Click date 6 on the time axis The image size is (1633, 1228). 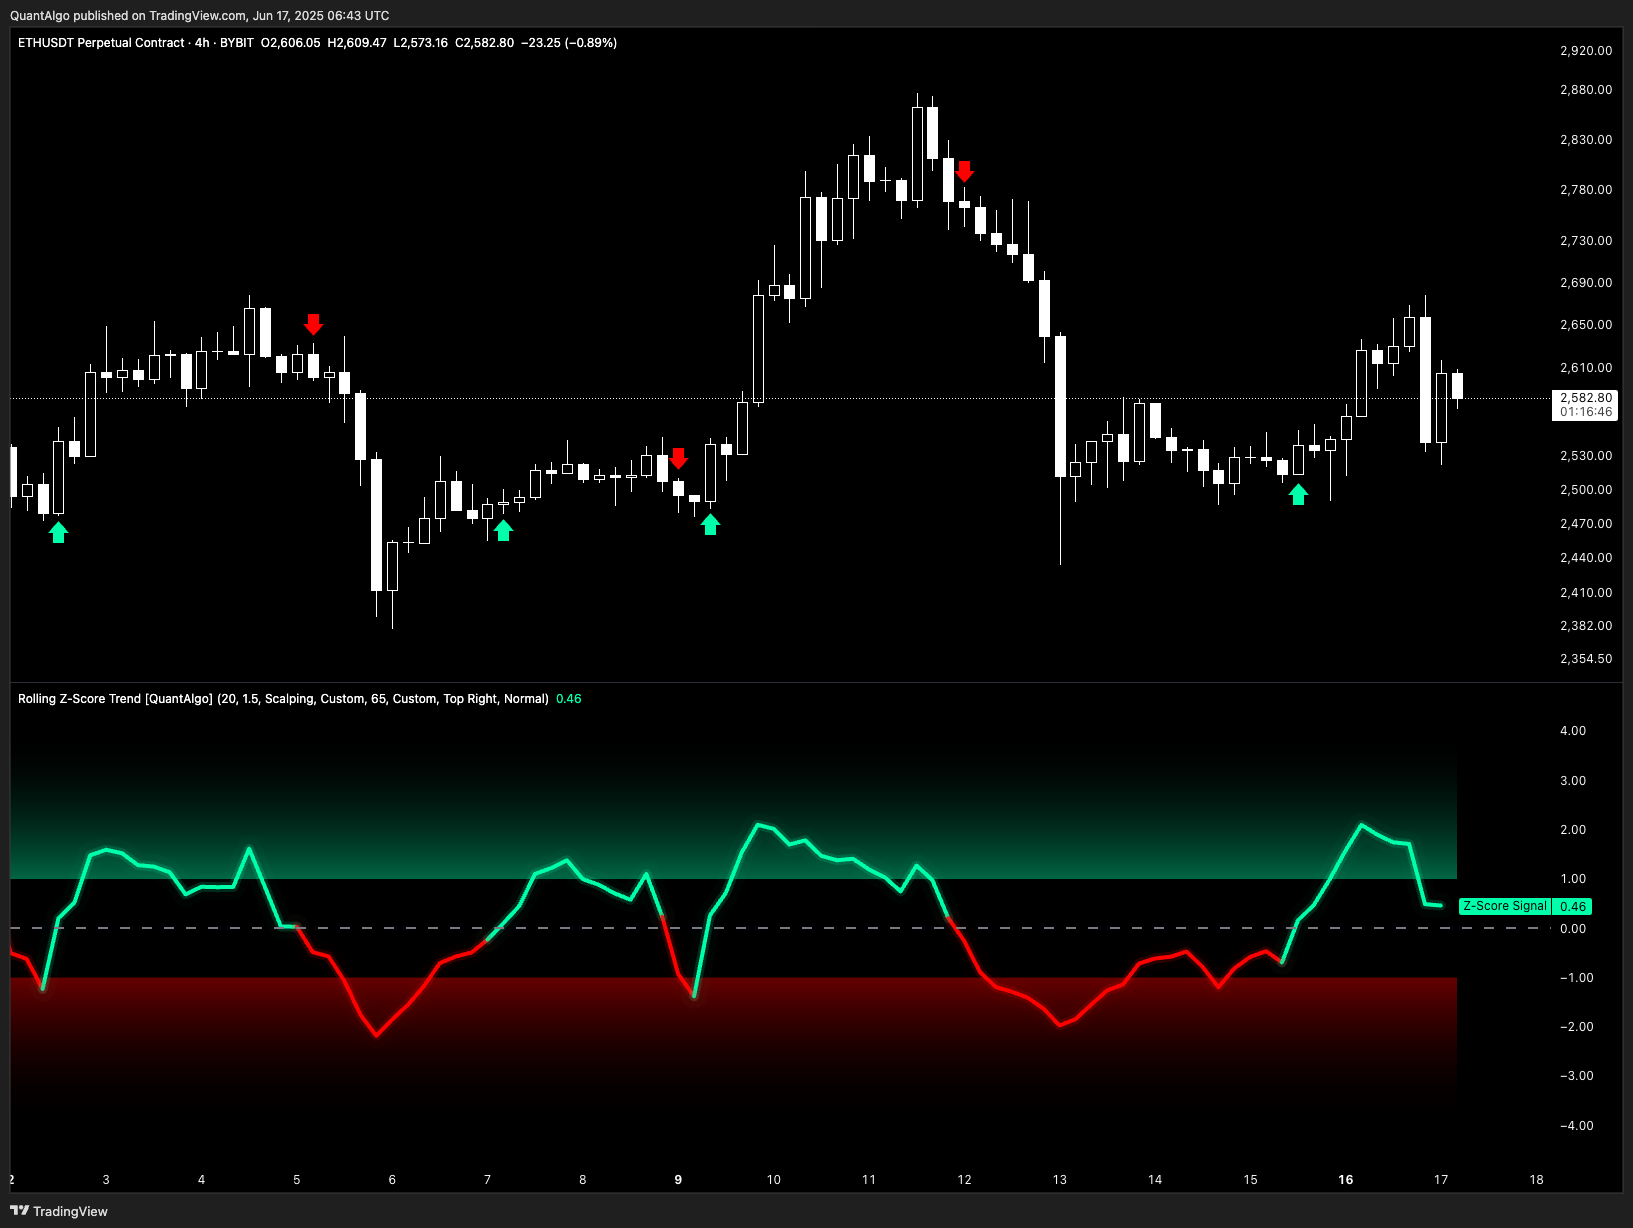(392, 1179)
